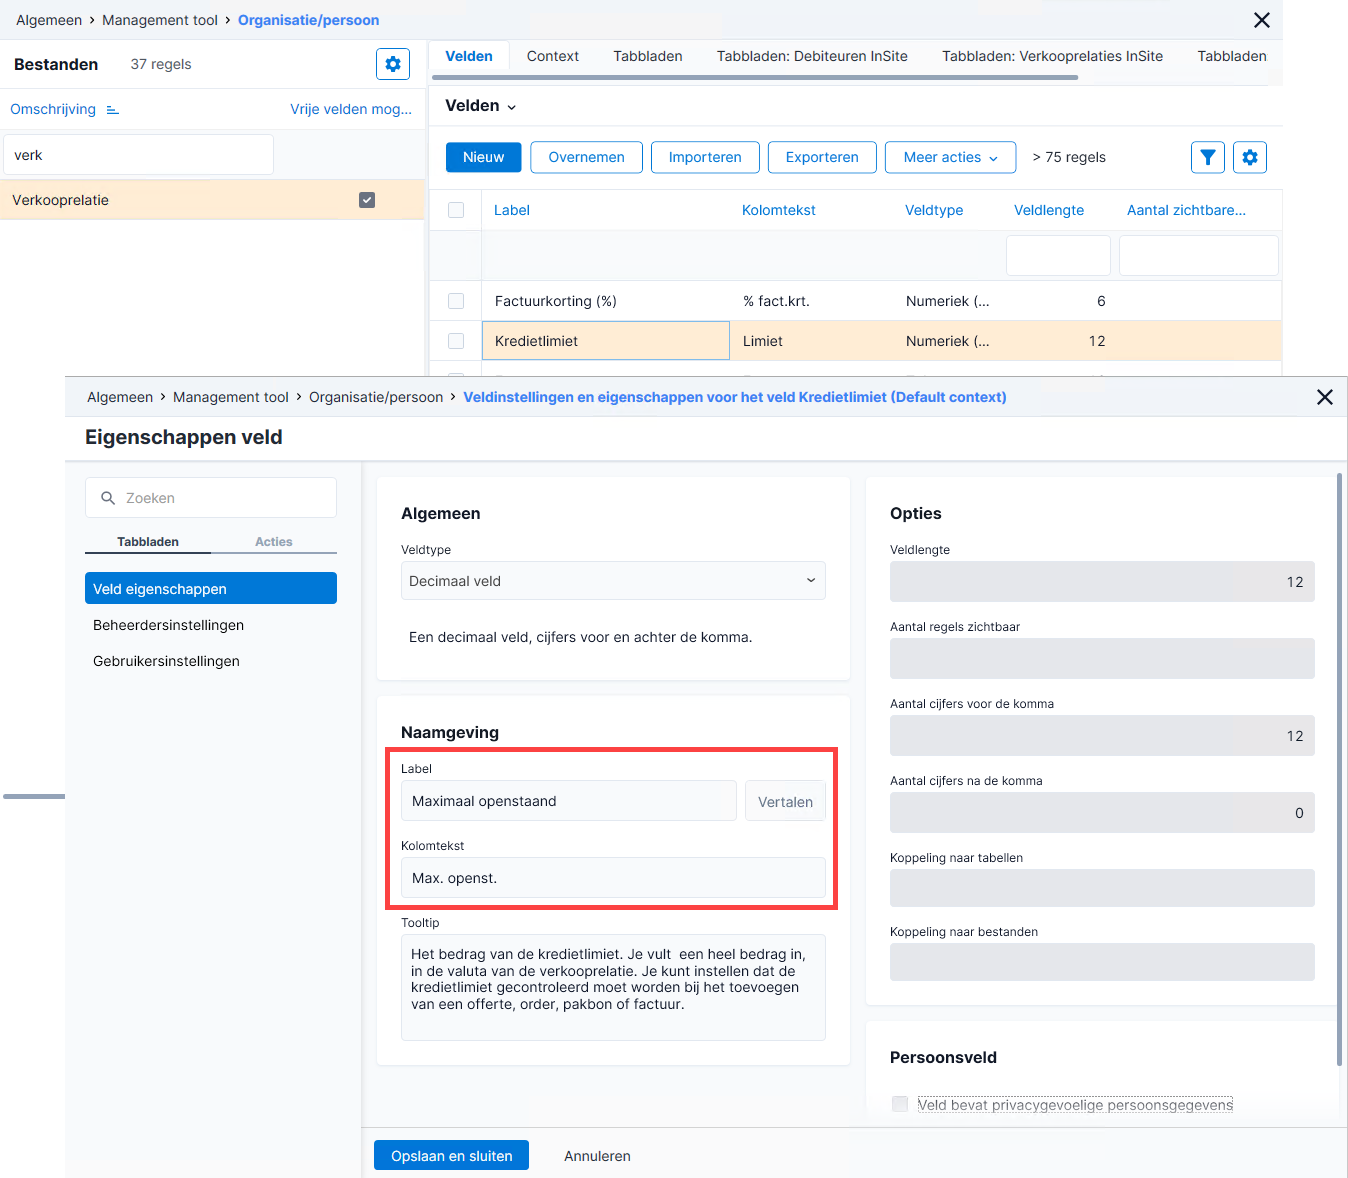Click the Vertalen button beside Label
This screenshot has height=1178, width=1348.
click(x=785, y=801)
